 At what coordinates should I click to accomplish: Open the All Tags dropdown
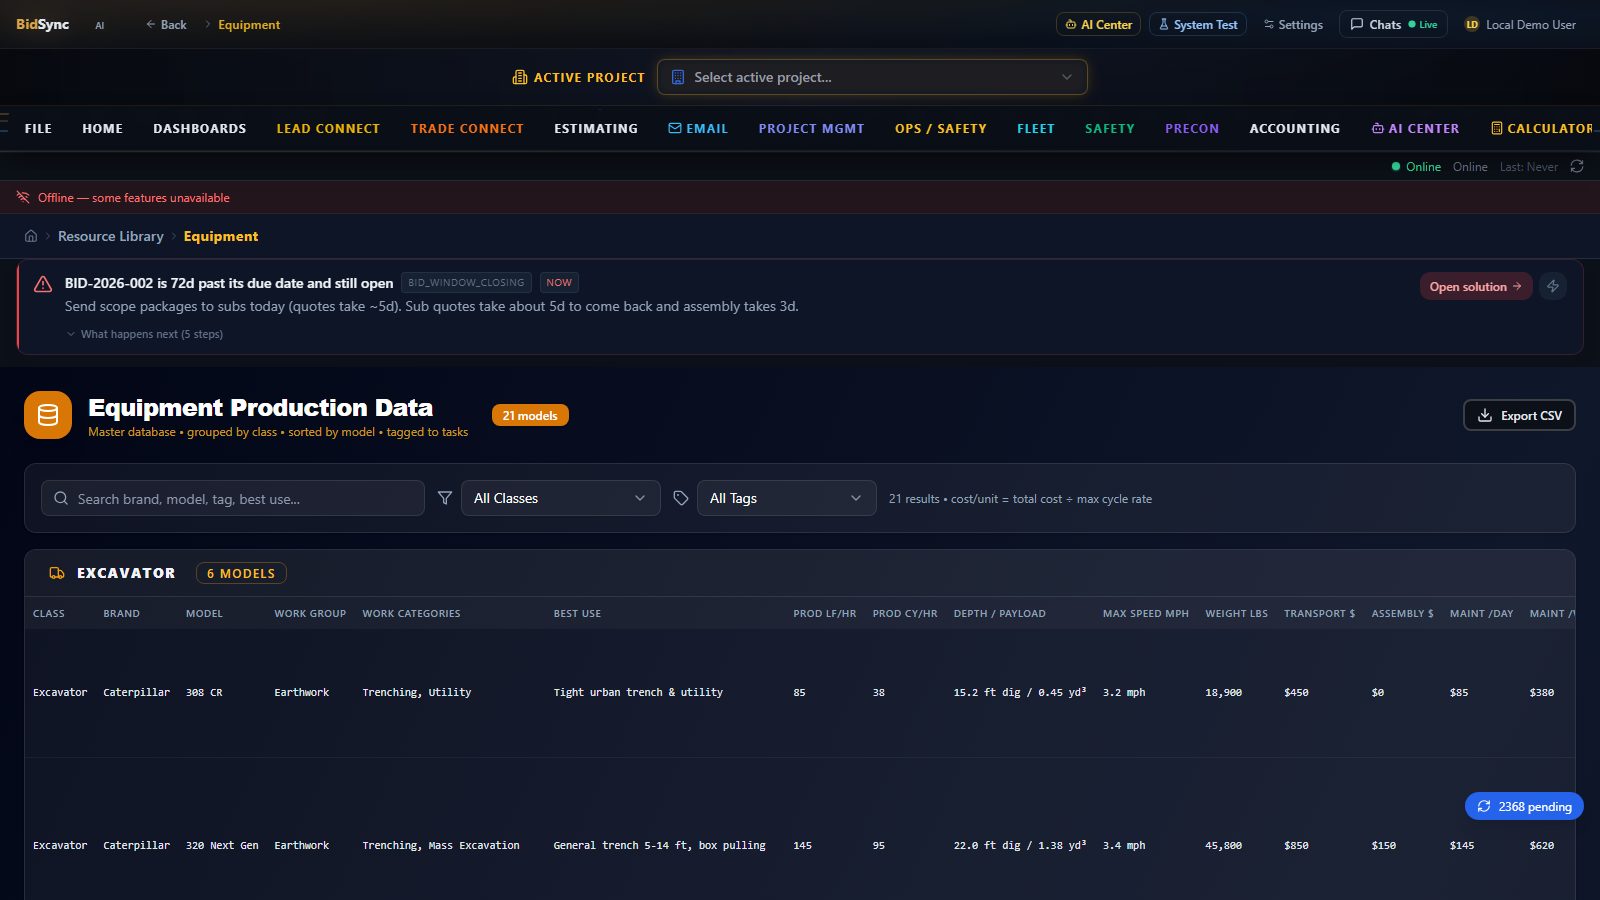786,498
